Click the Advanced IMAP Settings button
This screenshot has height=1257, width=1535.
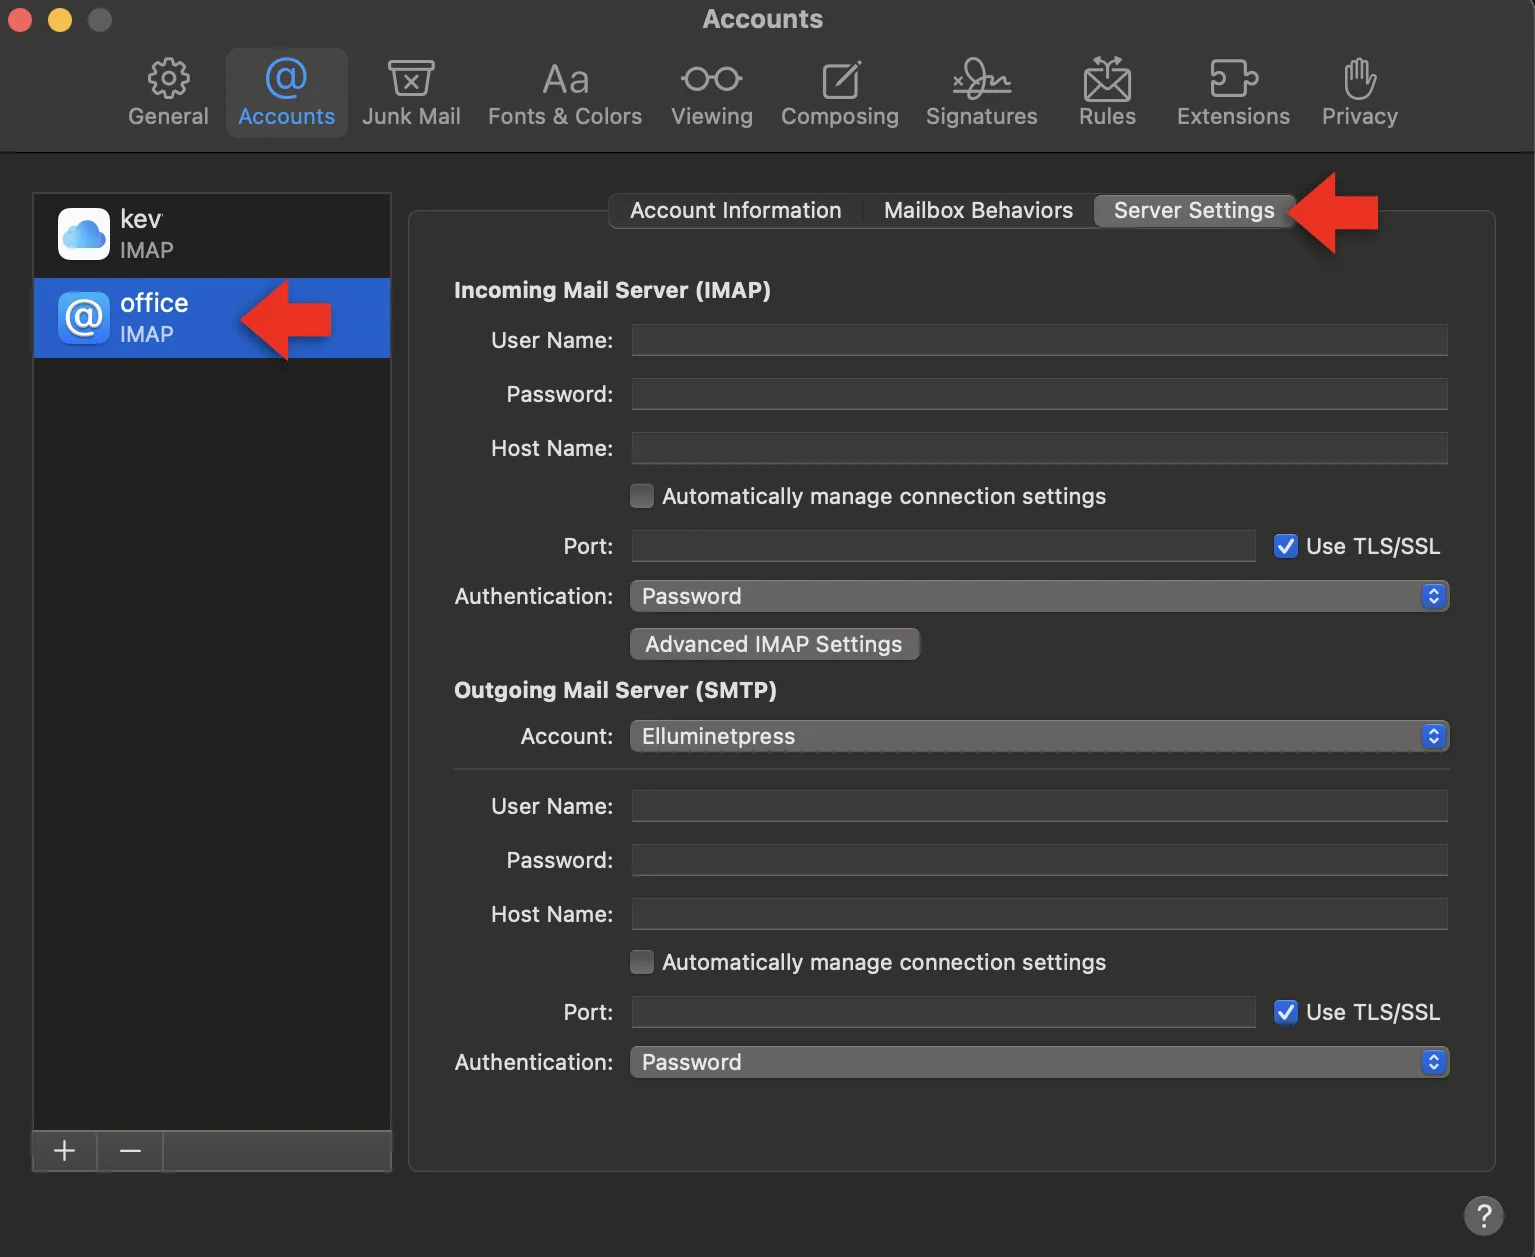[x=773, y=644]
